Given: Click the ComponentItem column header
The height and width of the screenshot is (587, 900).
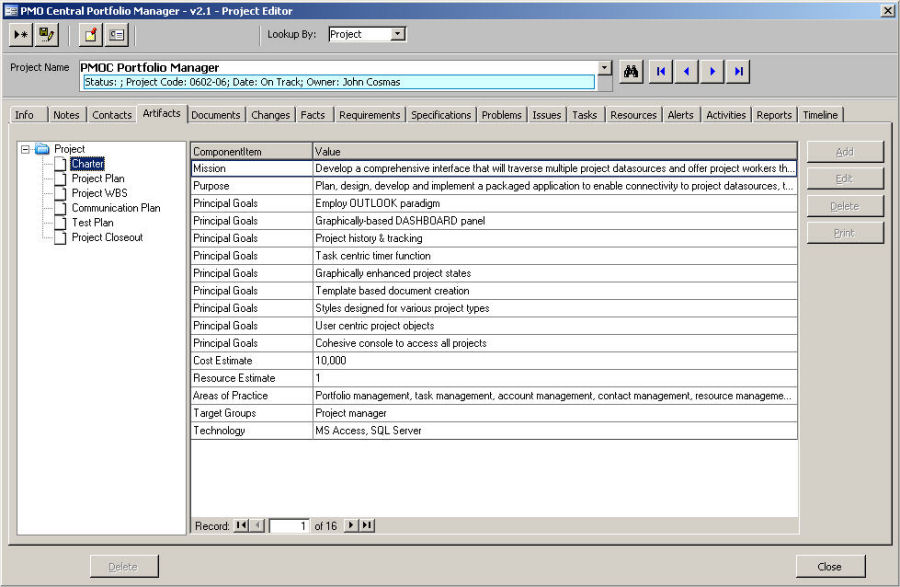Looking at the screenshot, I should pyautogui.click(x=252, y=151).
